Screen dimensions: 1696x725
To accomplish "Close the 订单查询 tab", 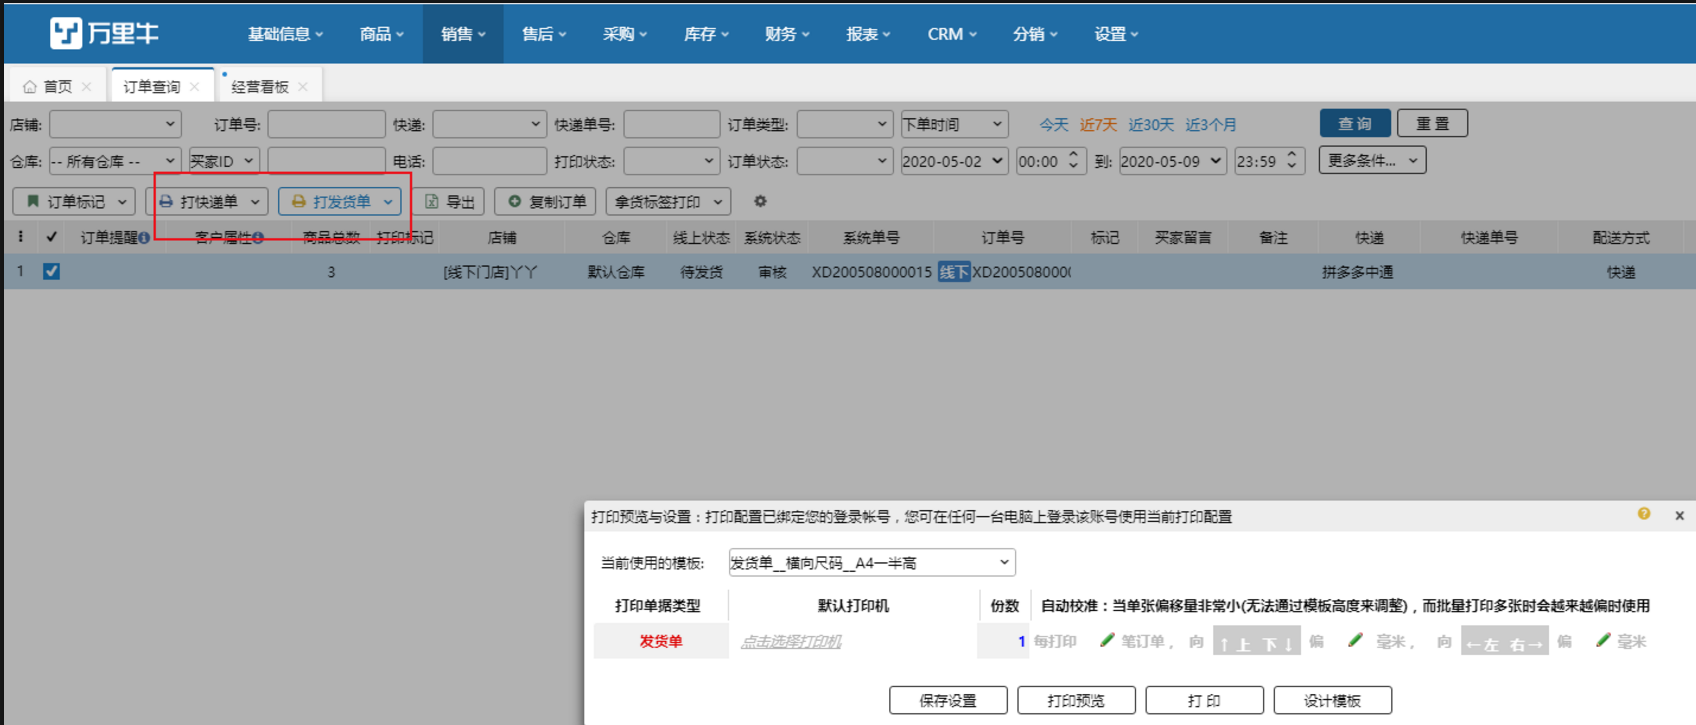I will point(195,87).
